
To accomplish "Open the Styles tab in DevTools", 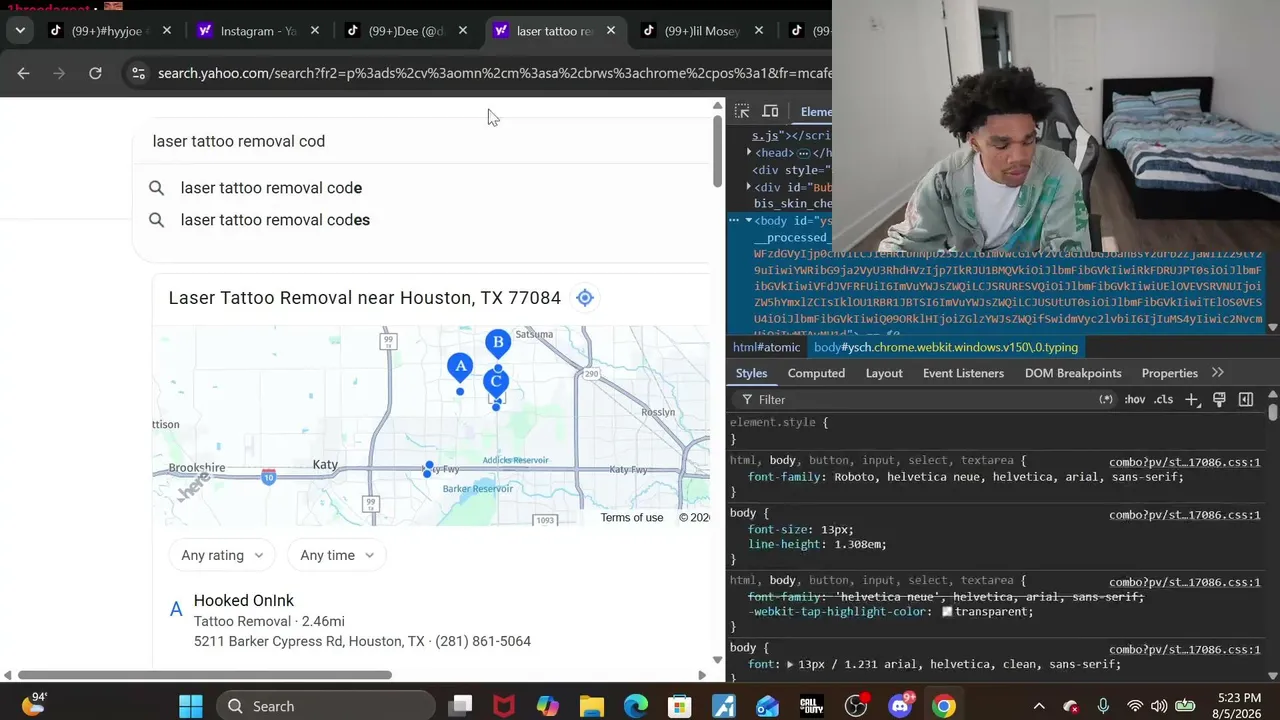I will 751,373.
